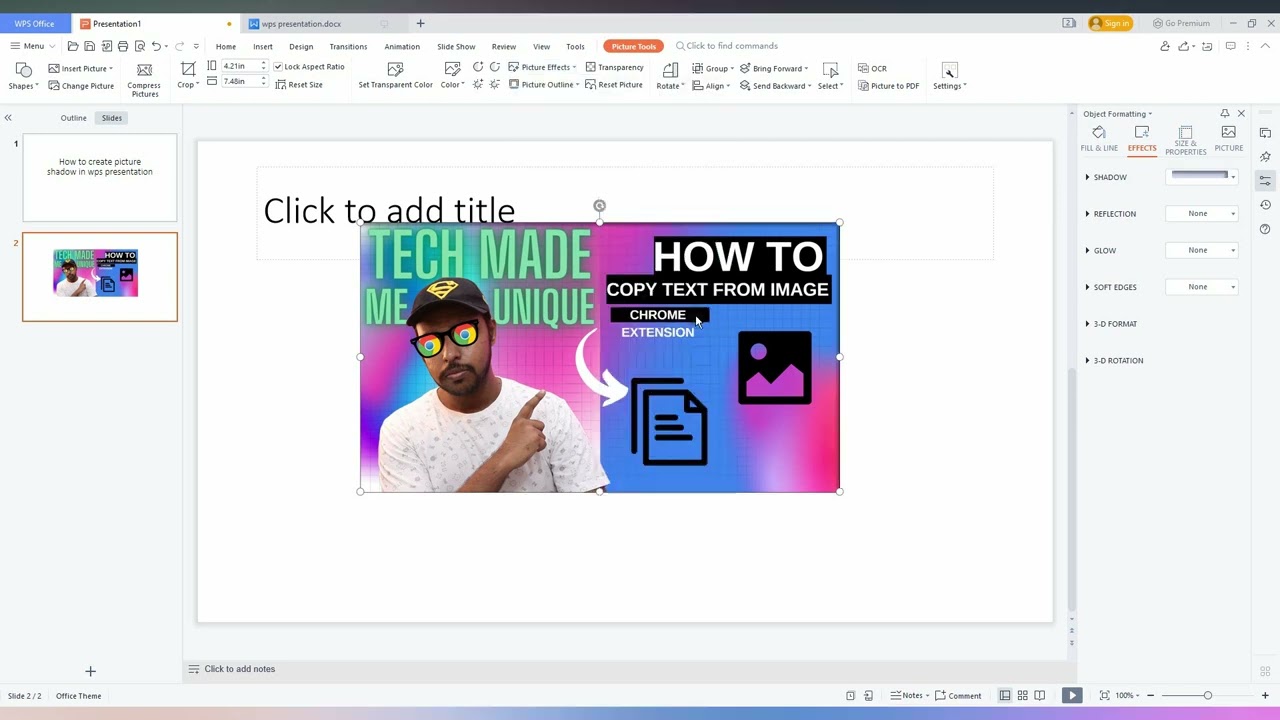The width and height of the screenshot is (1280, 720).
Task: Switch to Reading view icon
Action: [1040, 695]
